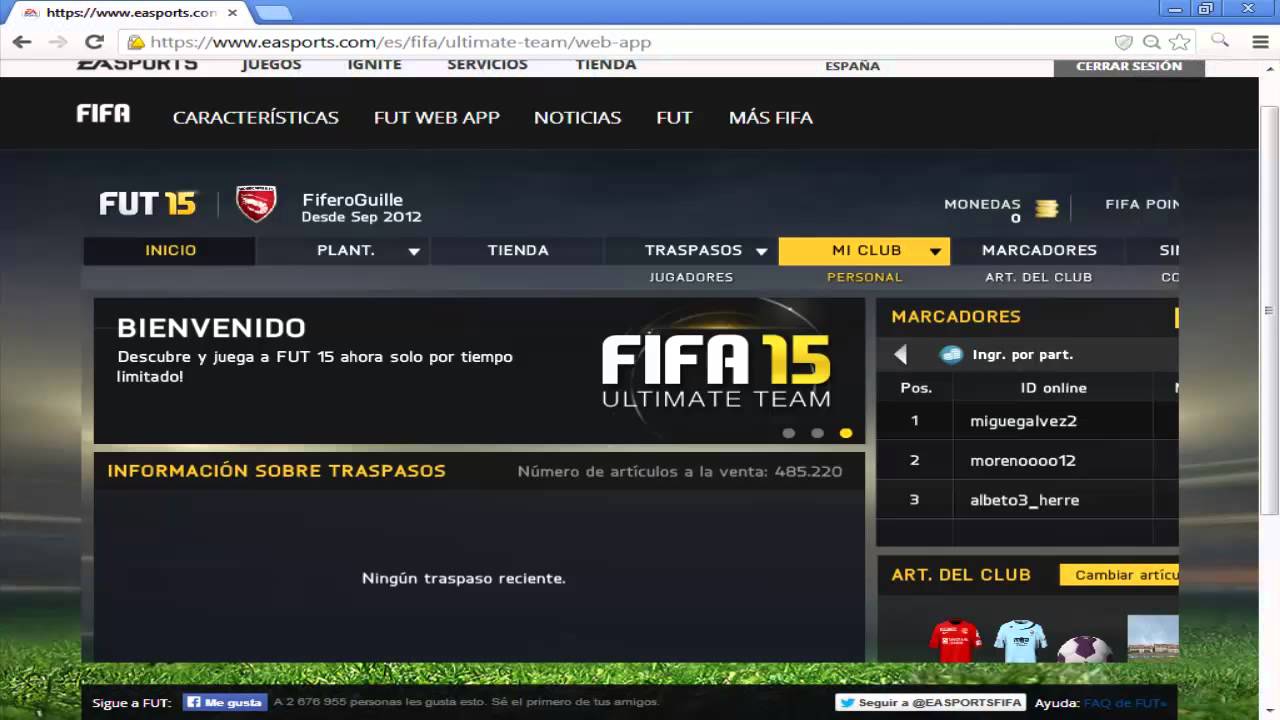1280x720 pixels.
Task: Follow @EASPORTSFIFA on Twitter
Action: (x=932, y=702)
